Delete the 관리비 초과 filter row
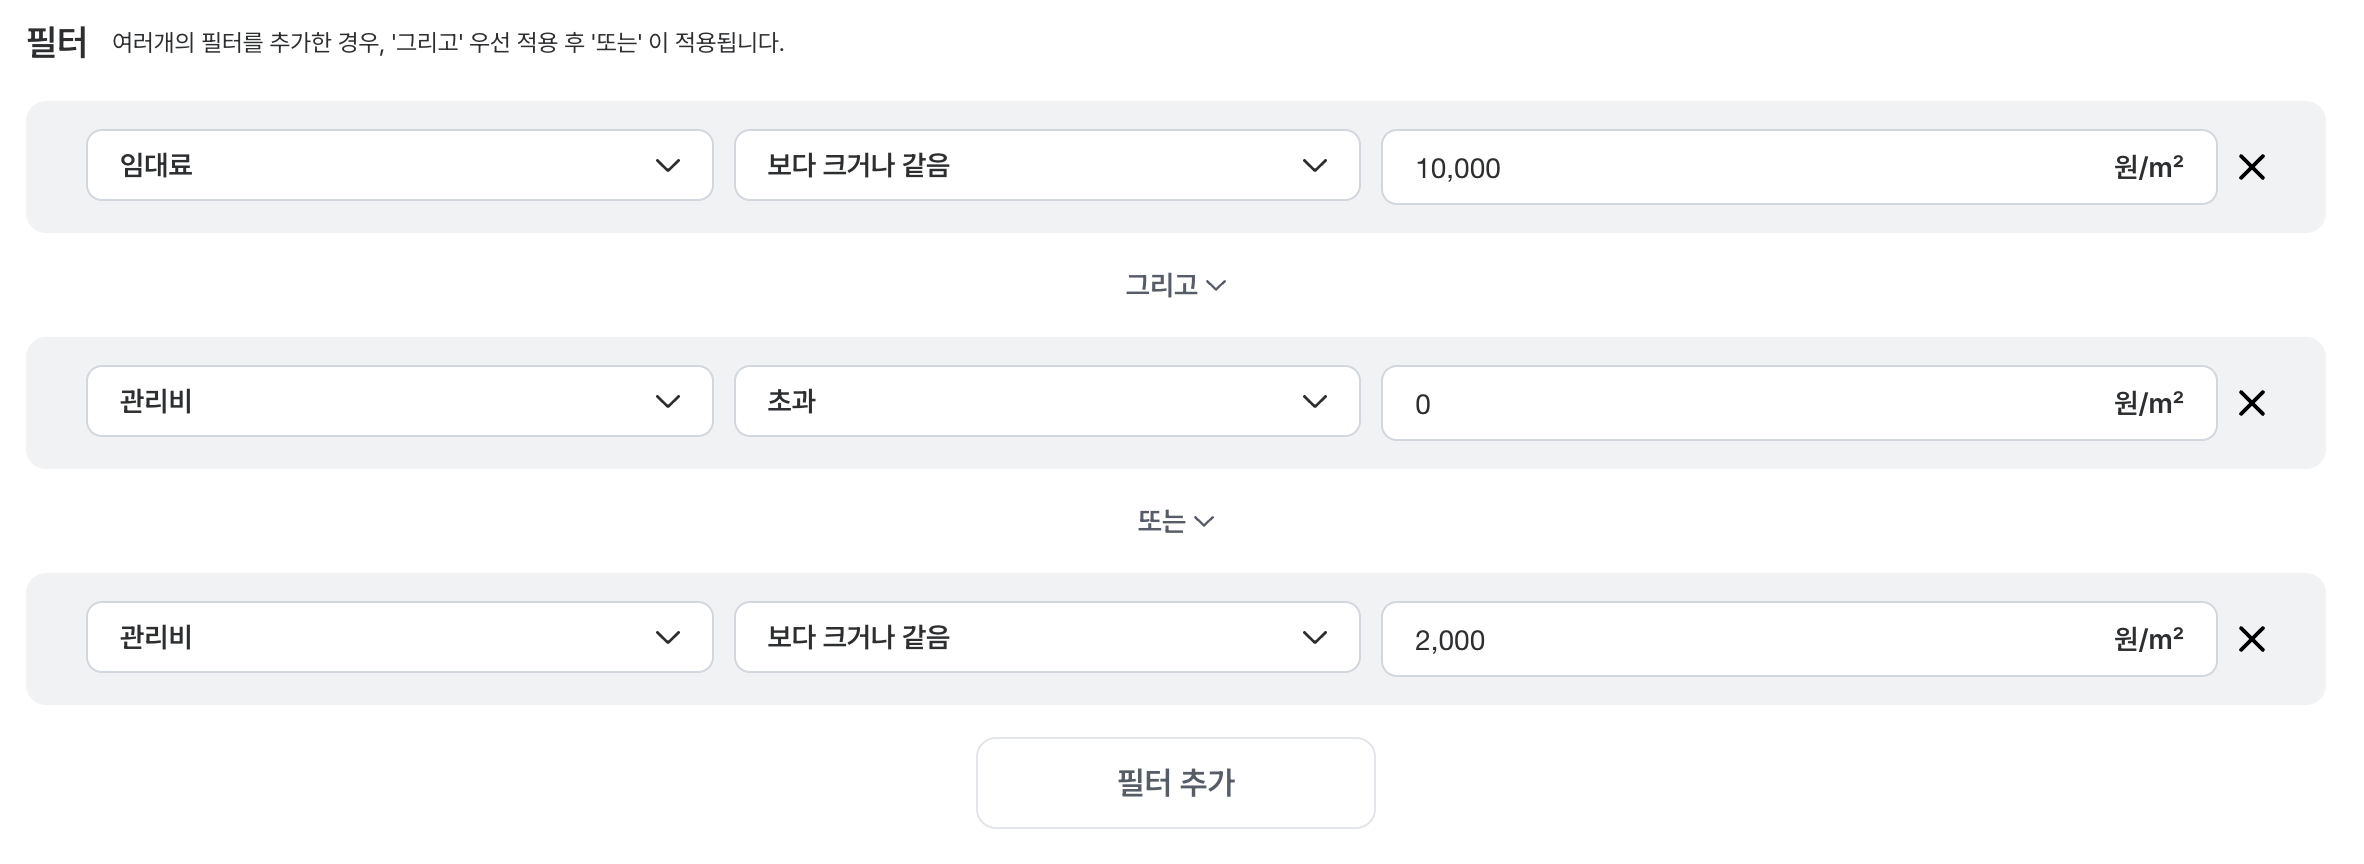This screenshot has height=864, width=2364. coord(2251,403)
